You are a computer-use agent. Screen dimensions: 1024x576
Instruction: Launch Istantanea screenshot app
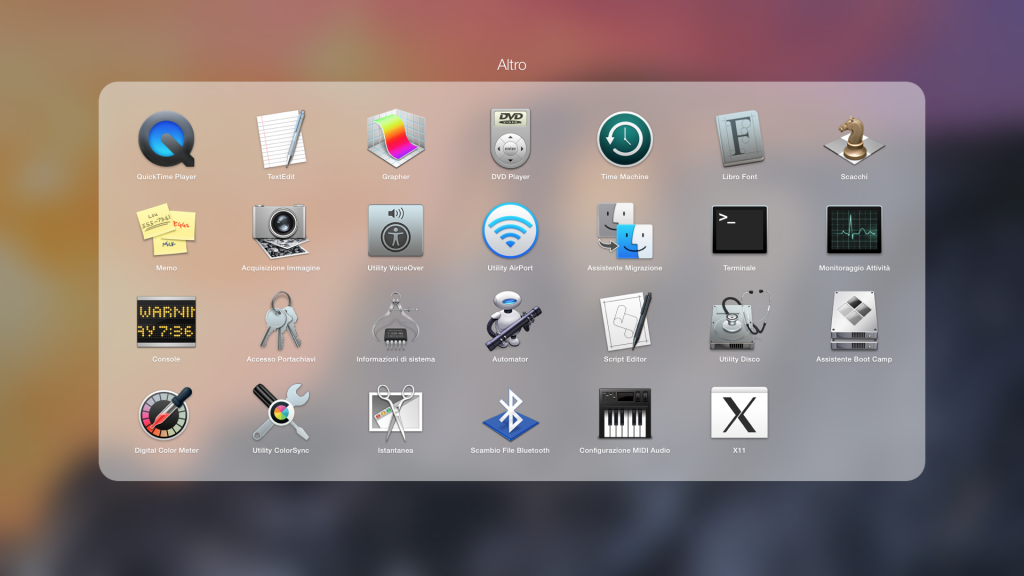[x=396, y=413]
